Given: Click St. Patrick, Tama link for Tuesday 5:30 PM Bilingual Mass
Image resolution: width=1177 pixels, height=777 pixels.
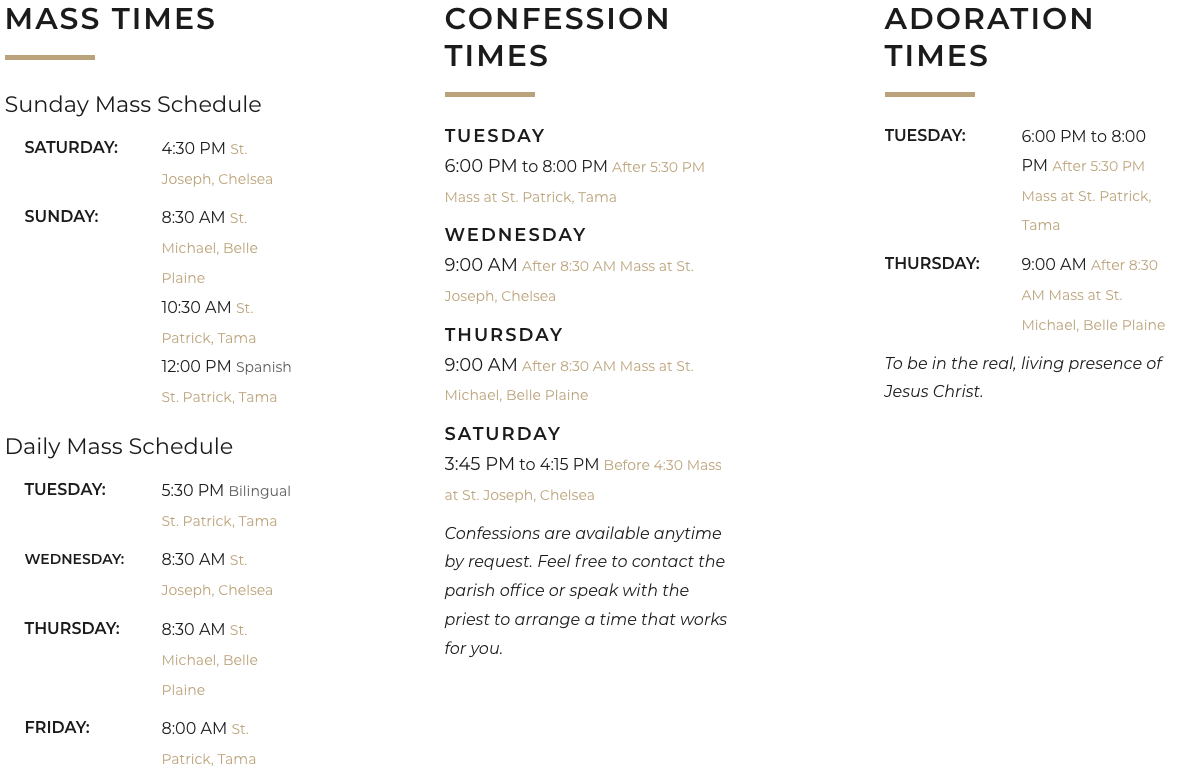Looking at the screenshot, I should pos(219,521).
